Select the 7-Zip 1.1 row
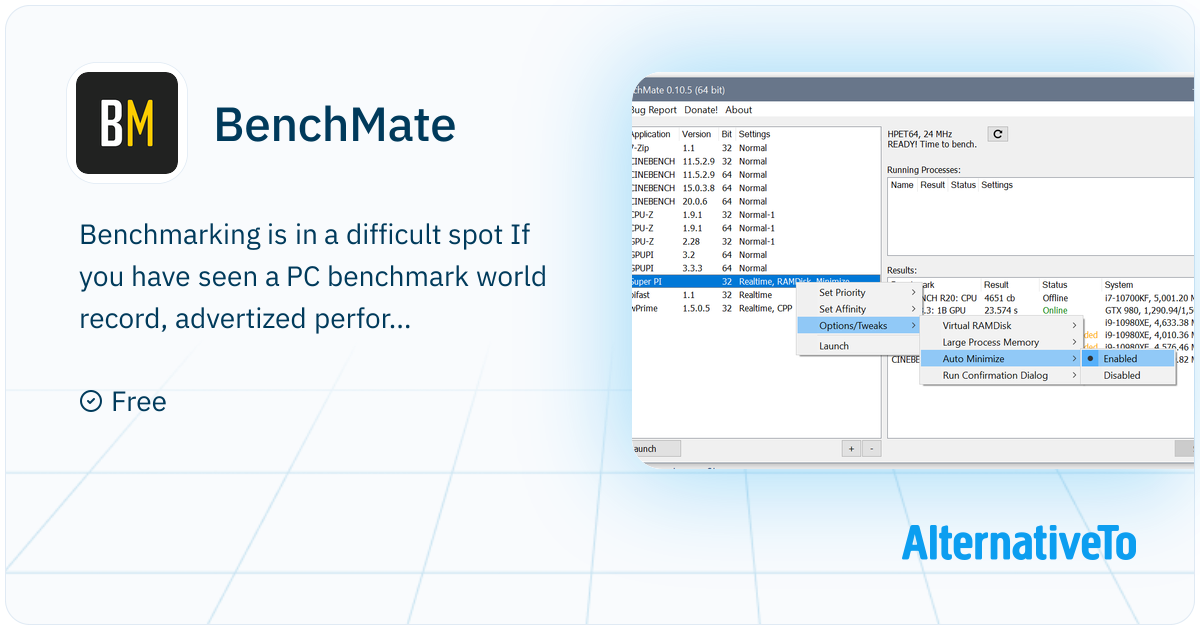Screen dimensions: 1200x630 [x=756, y=148]
